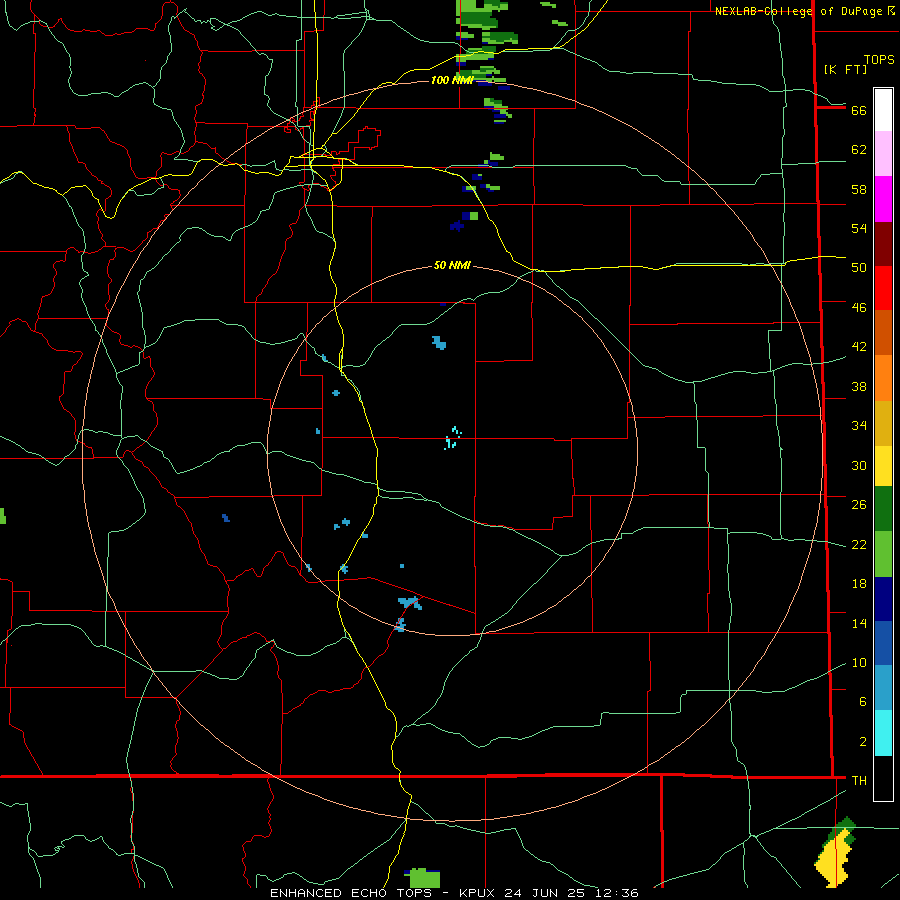The width and height of the screenshot is (900, 900).
Task: Pick the navy blue legend color band
Action: click(x=883, y=599)
